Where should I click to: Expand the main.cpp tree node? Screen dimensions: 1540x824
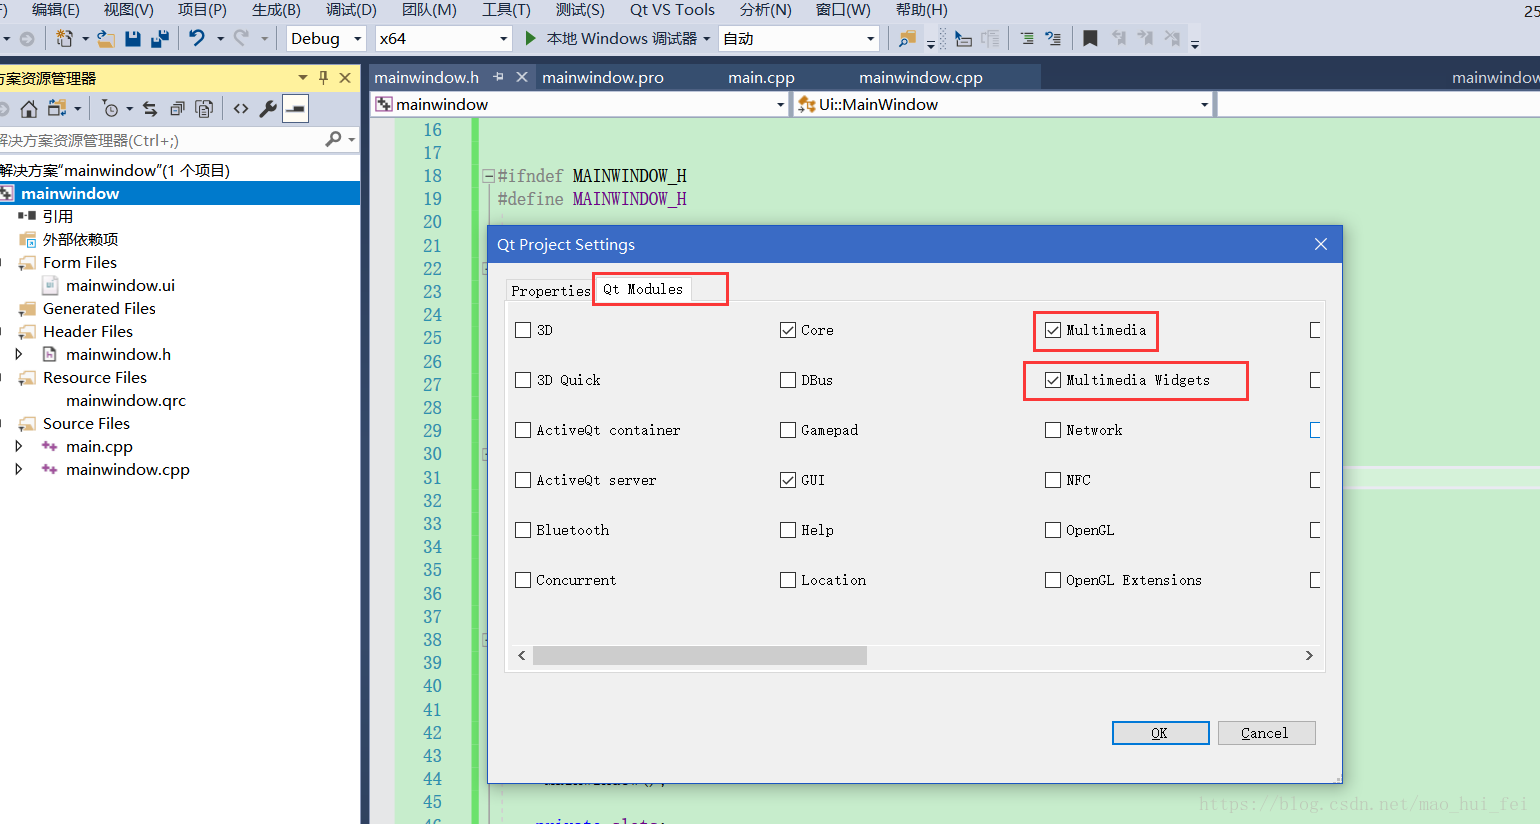coord(19,446)
